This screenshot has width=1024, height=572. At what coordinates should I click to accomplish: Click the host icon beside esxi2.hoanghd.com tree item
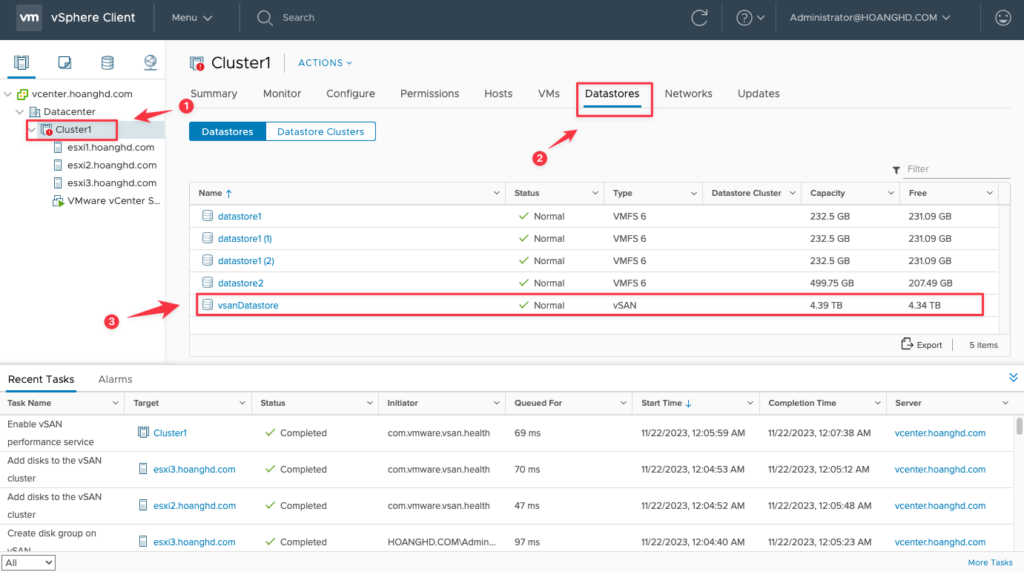pyautogui.click(x=58, y=165)
